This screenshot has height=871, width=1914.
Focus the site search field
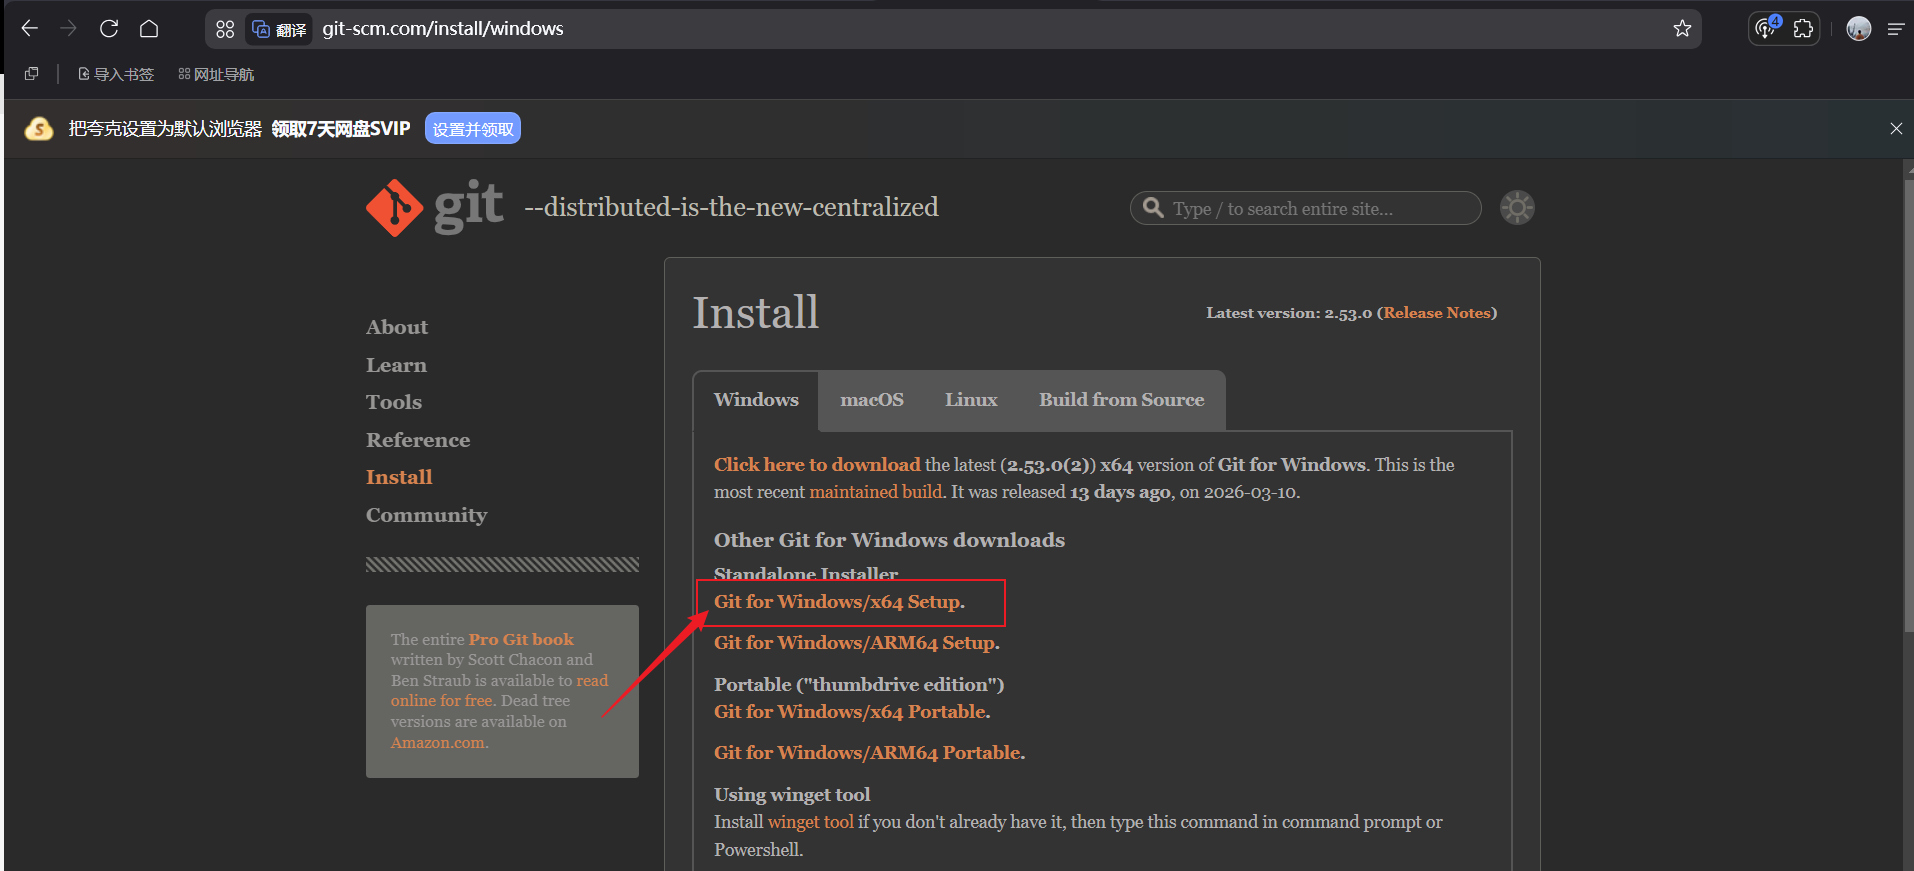coord(1306,208)
